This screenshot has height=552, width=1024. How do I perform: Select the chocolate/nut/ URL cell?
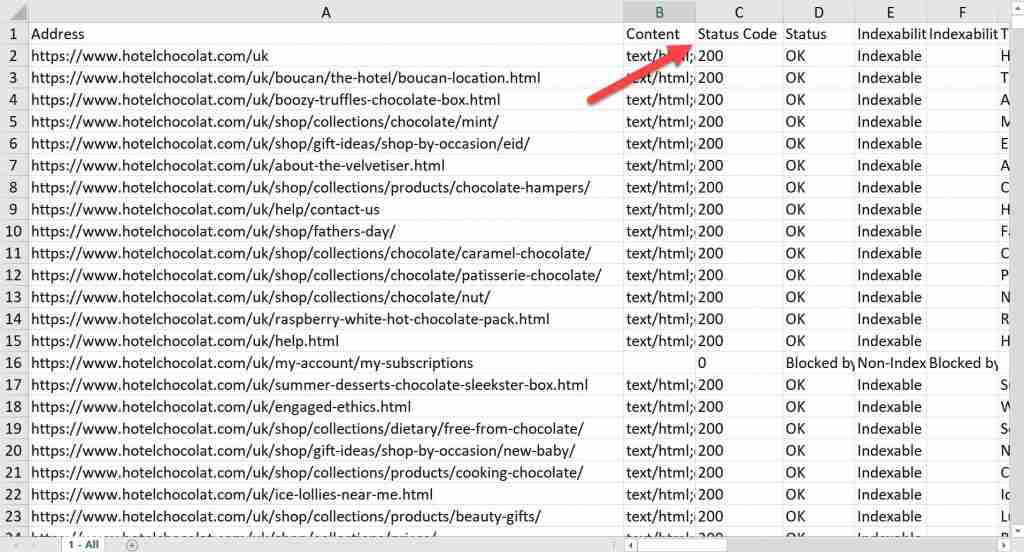[x=325, y=297]
